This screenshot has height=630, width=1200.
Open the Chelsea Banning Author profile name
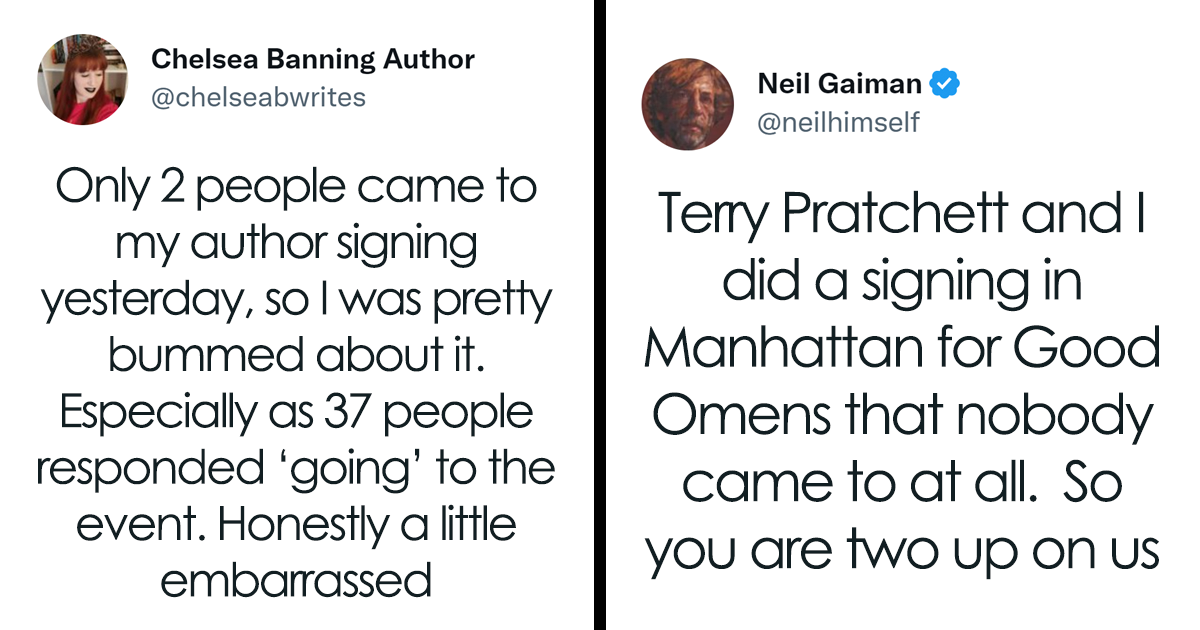[x=313, y=60]
